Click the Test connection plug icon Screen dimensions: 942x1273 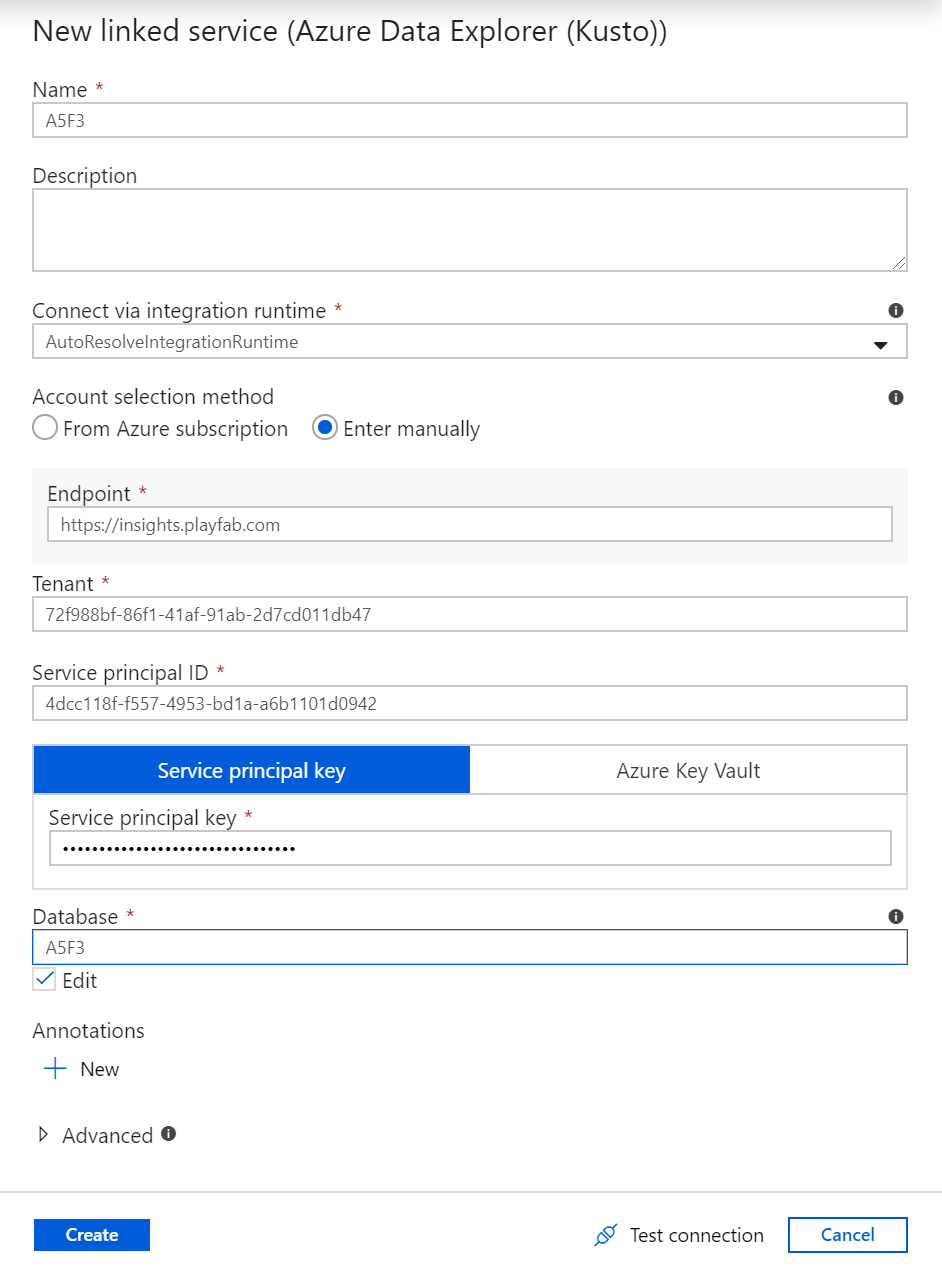[x=605, y=1235]
